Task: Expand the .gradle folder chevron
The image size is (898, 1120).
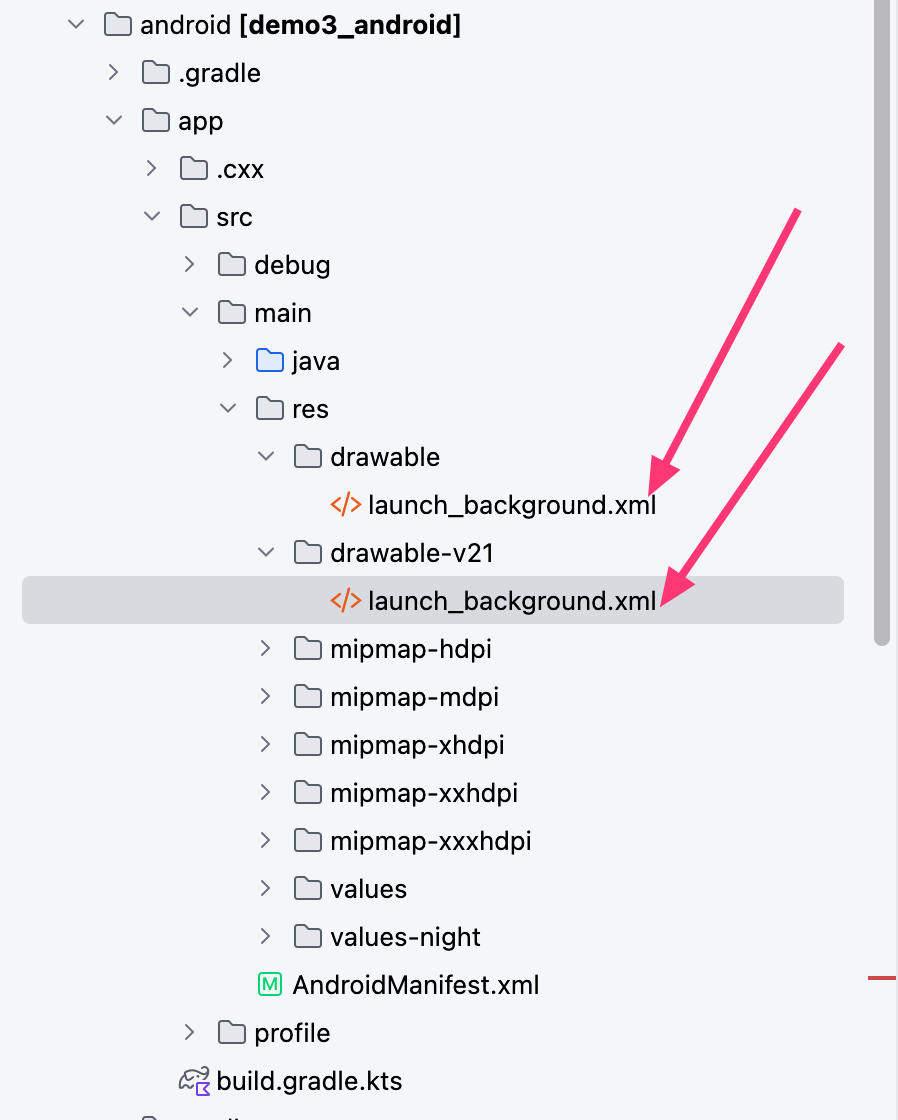Action: point(114,73)
